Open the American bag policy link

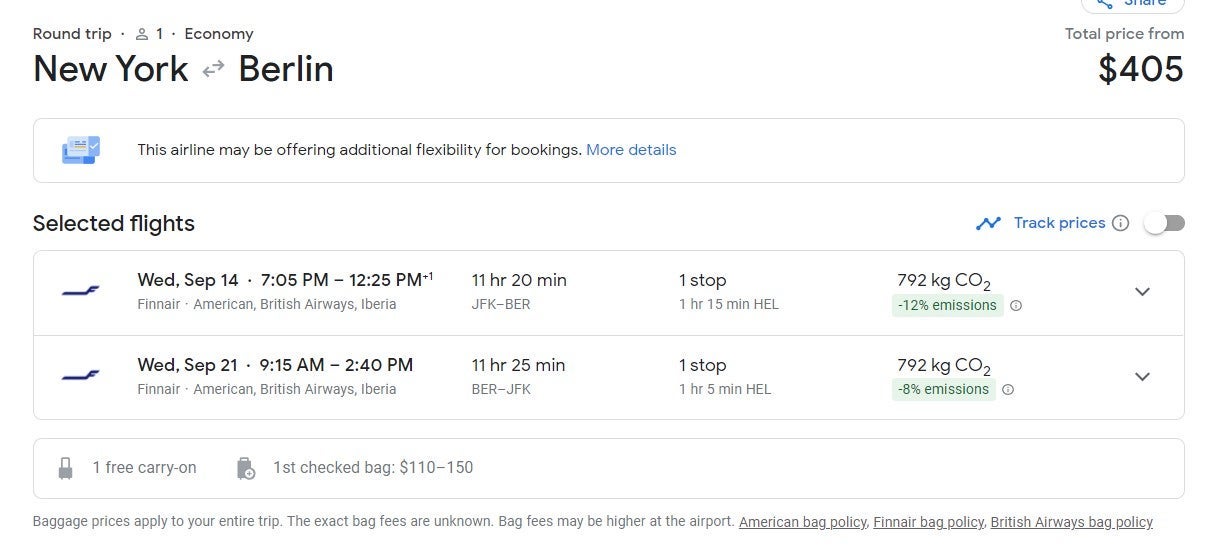[x=803, y=522]
